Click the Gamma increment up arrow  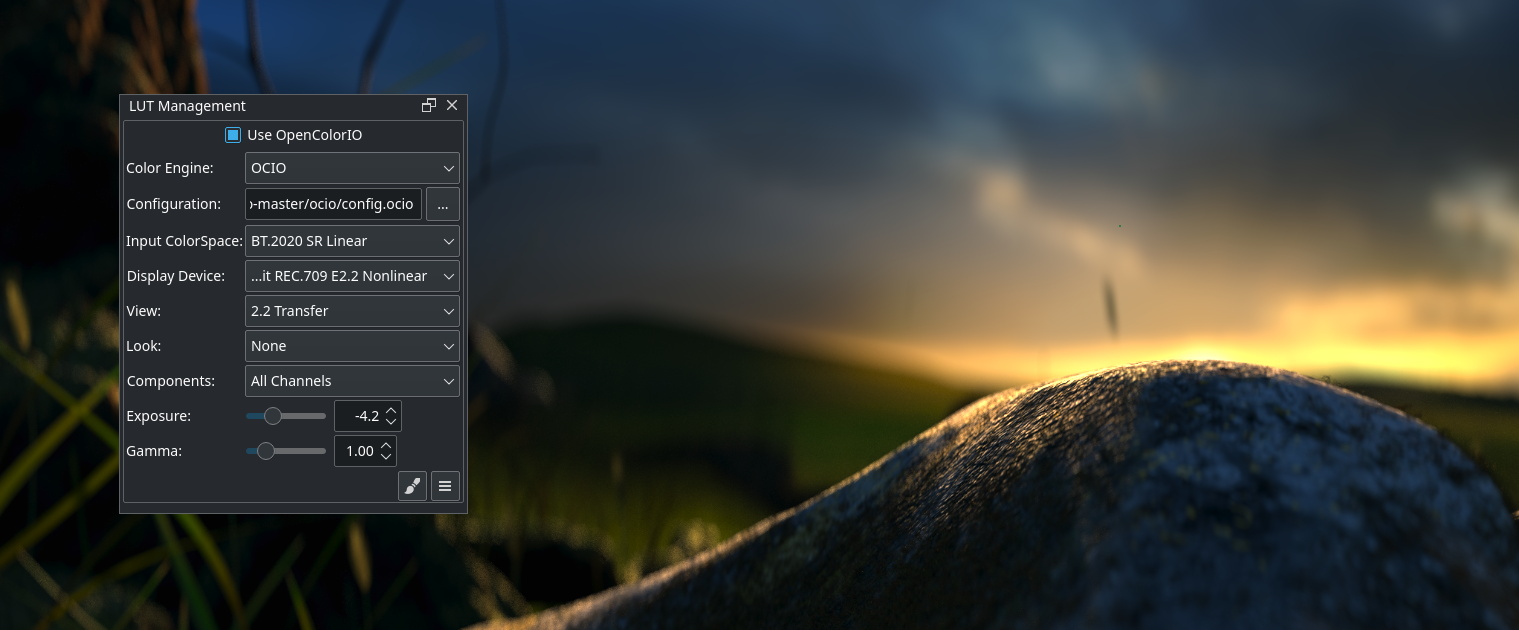[387, 445]
